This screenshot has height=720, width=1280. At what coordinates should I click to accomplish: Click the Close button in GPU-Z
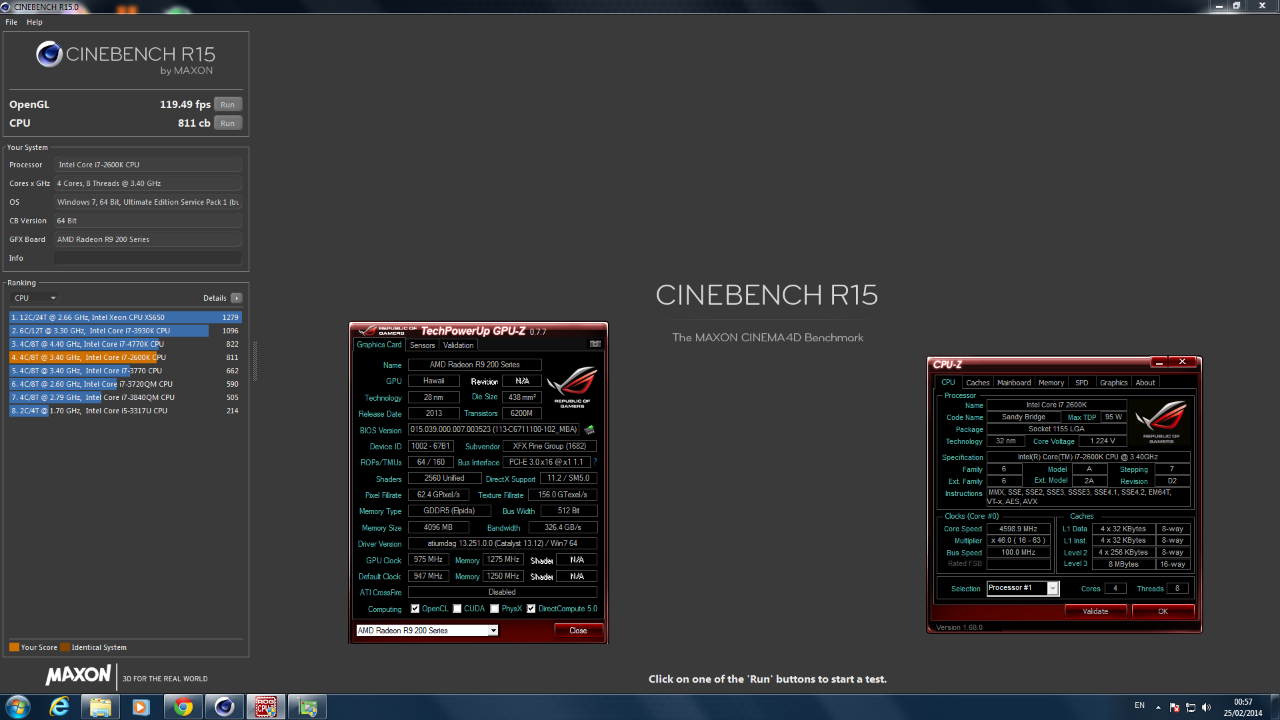(x=578, y=630)
